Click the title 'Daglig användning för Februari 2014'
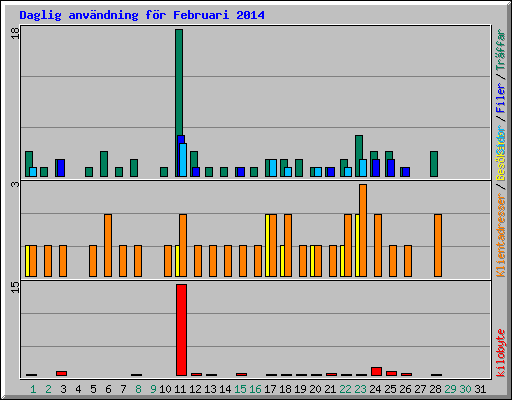 pos(142,15)
